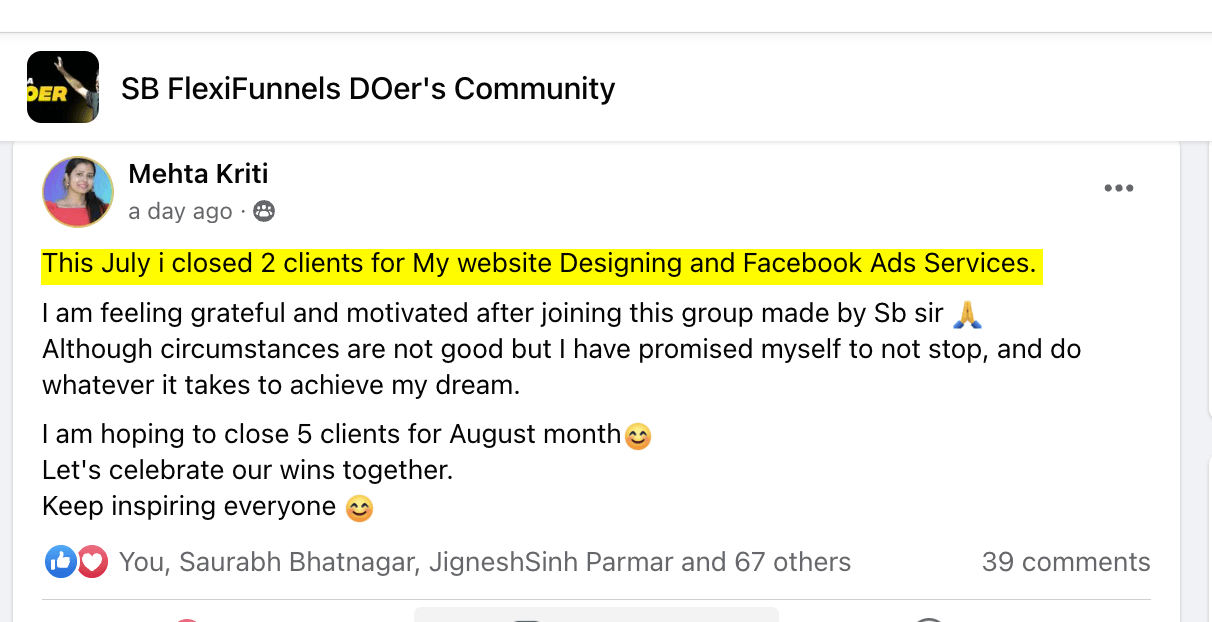Open the SB FlexiFunnels group logo

(63, 88)
